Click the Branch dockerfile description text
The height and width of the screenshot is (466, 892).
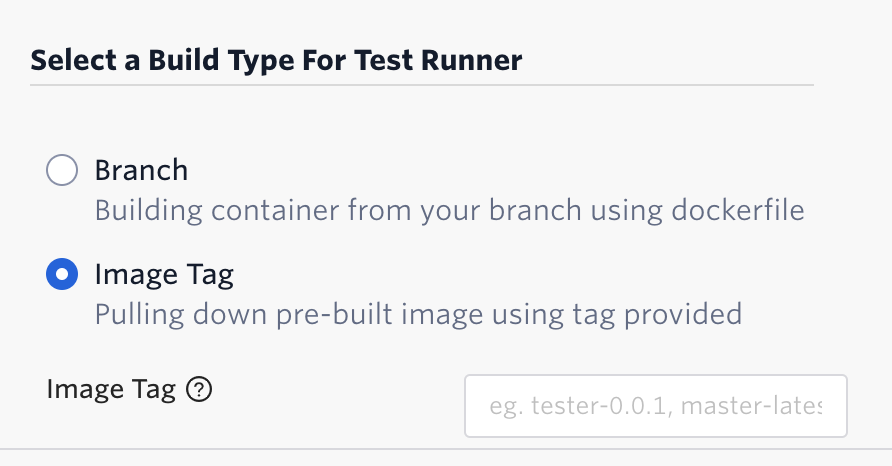coord(449,211)
